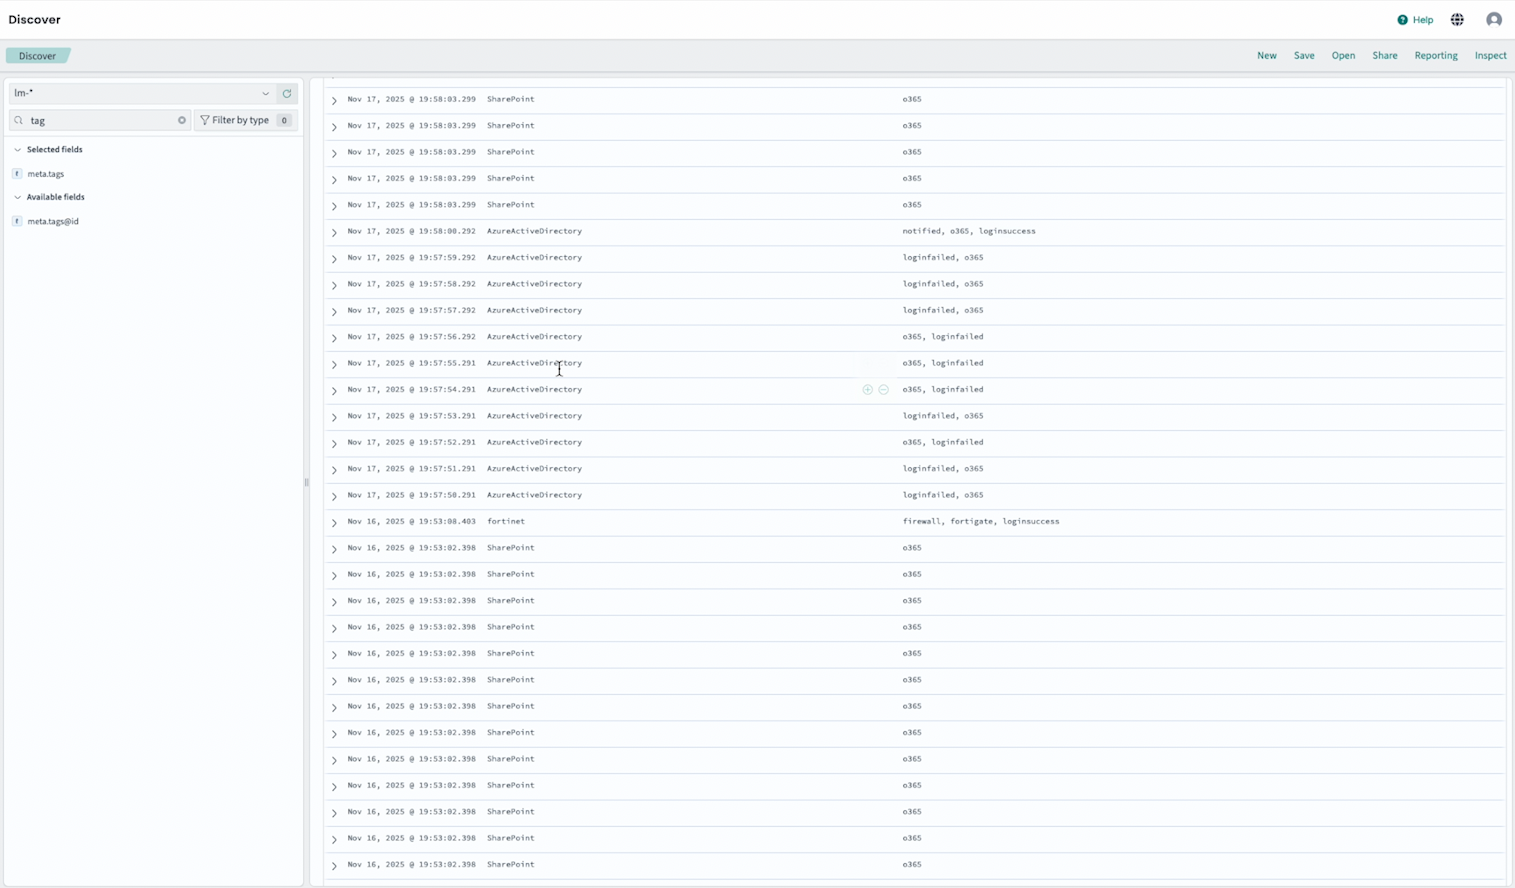Open the user account avatar menu
Screen dimensions: 1515x888
(x=1494, y=20)
